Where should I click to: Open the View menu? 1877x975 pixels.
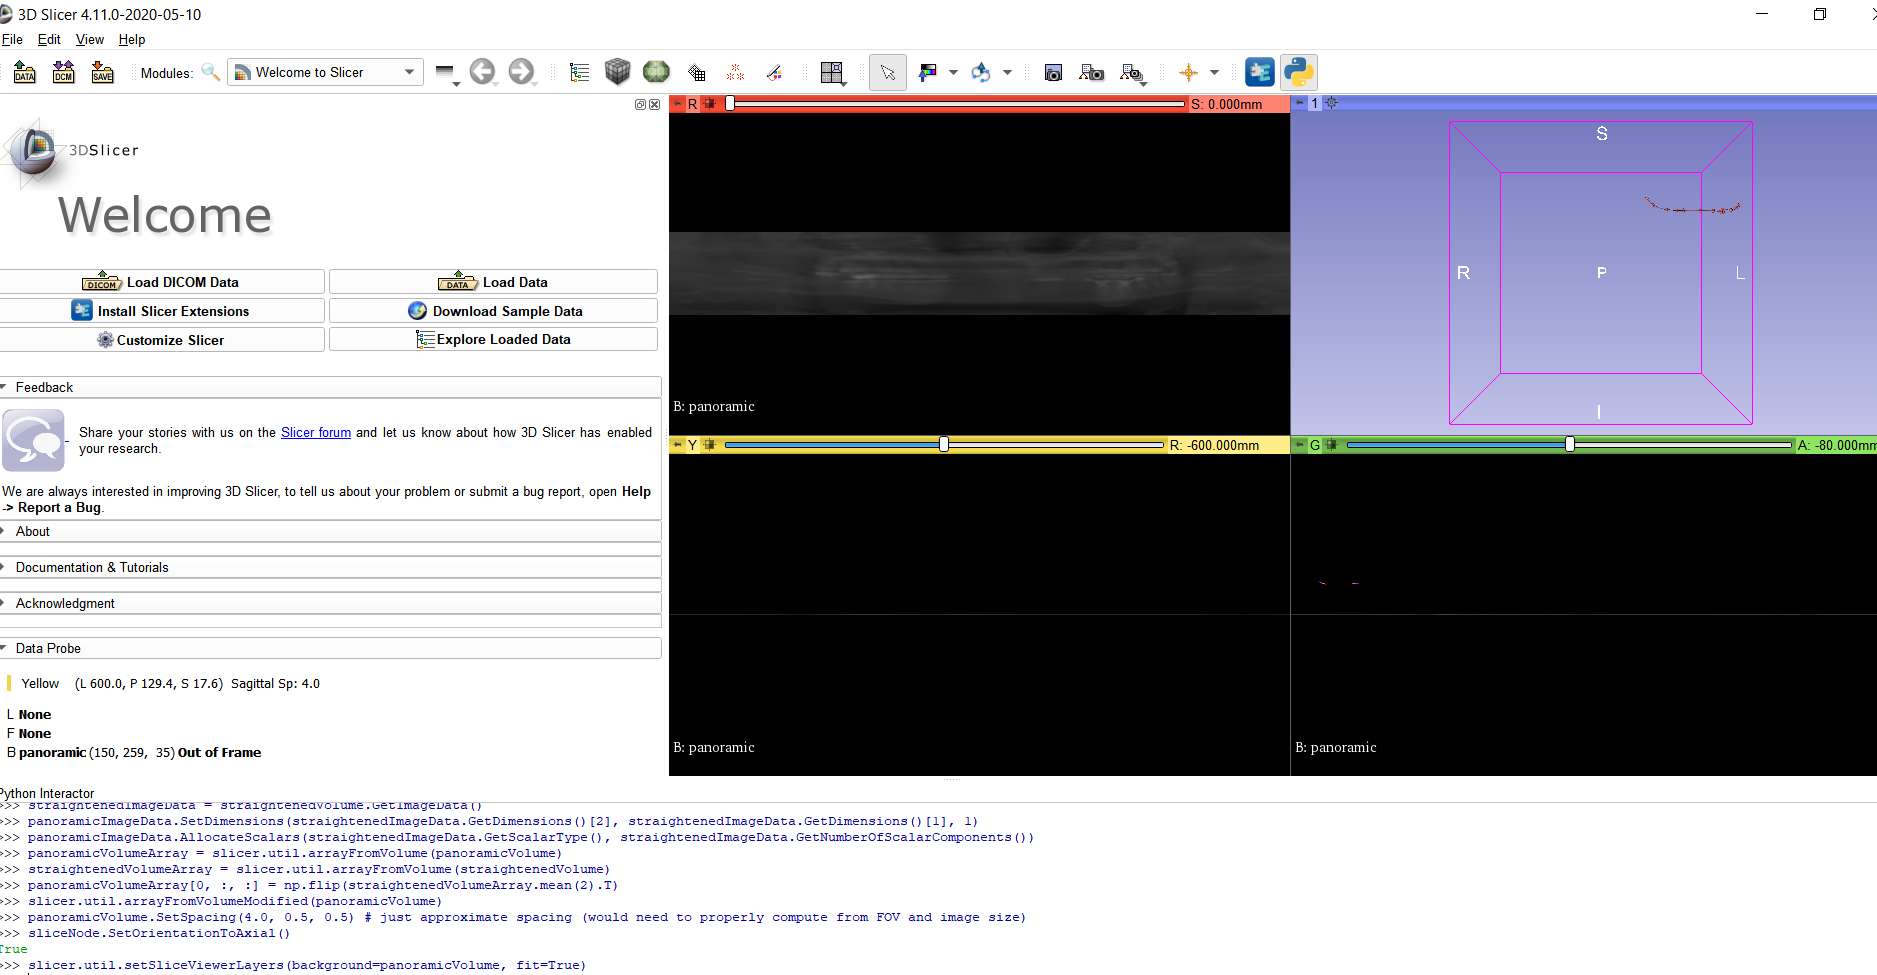tap(90, 40)
